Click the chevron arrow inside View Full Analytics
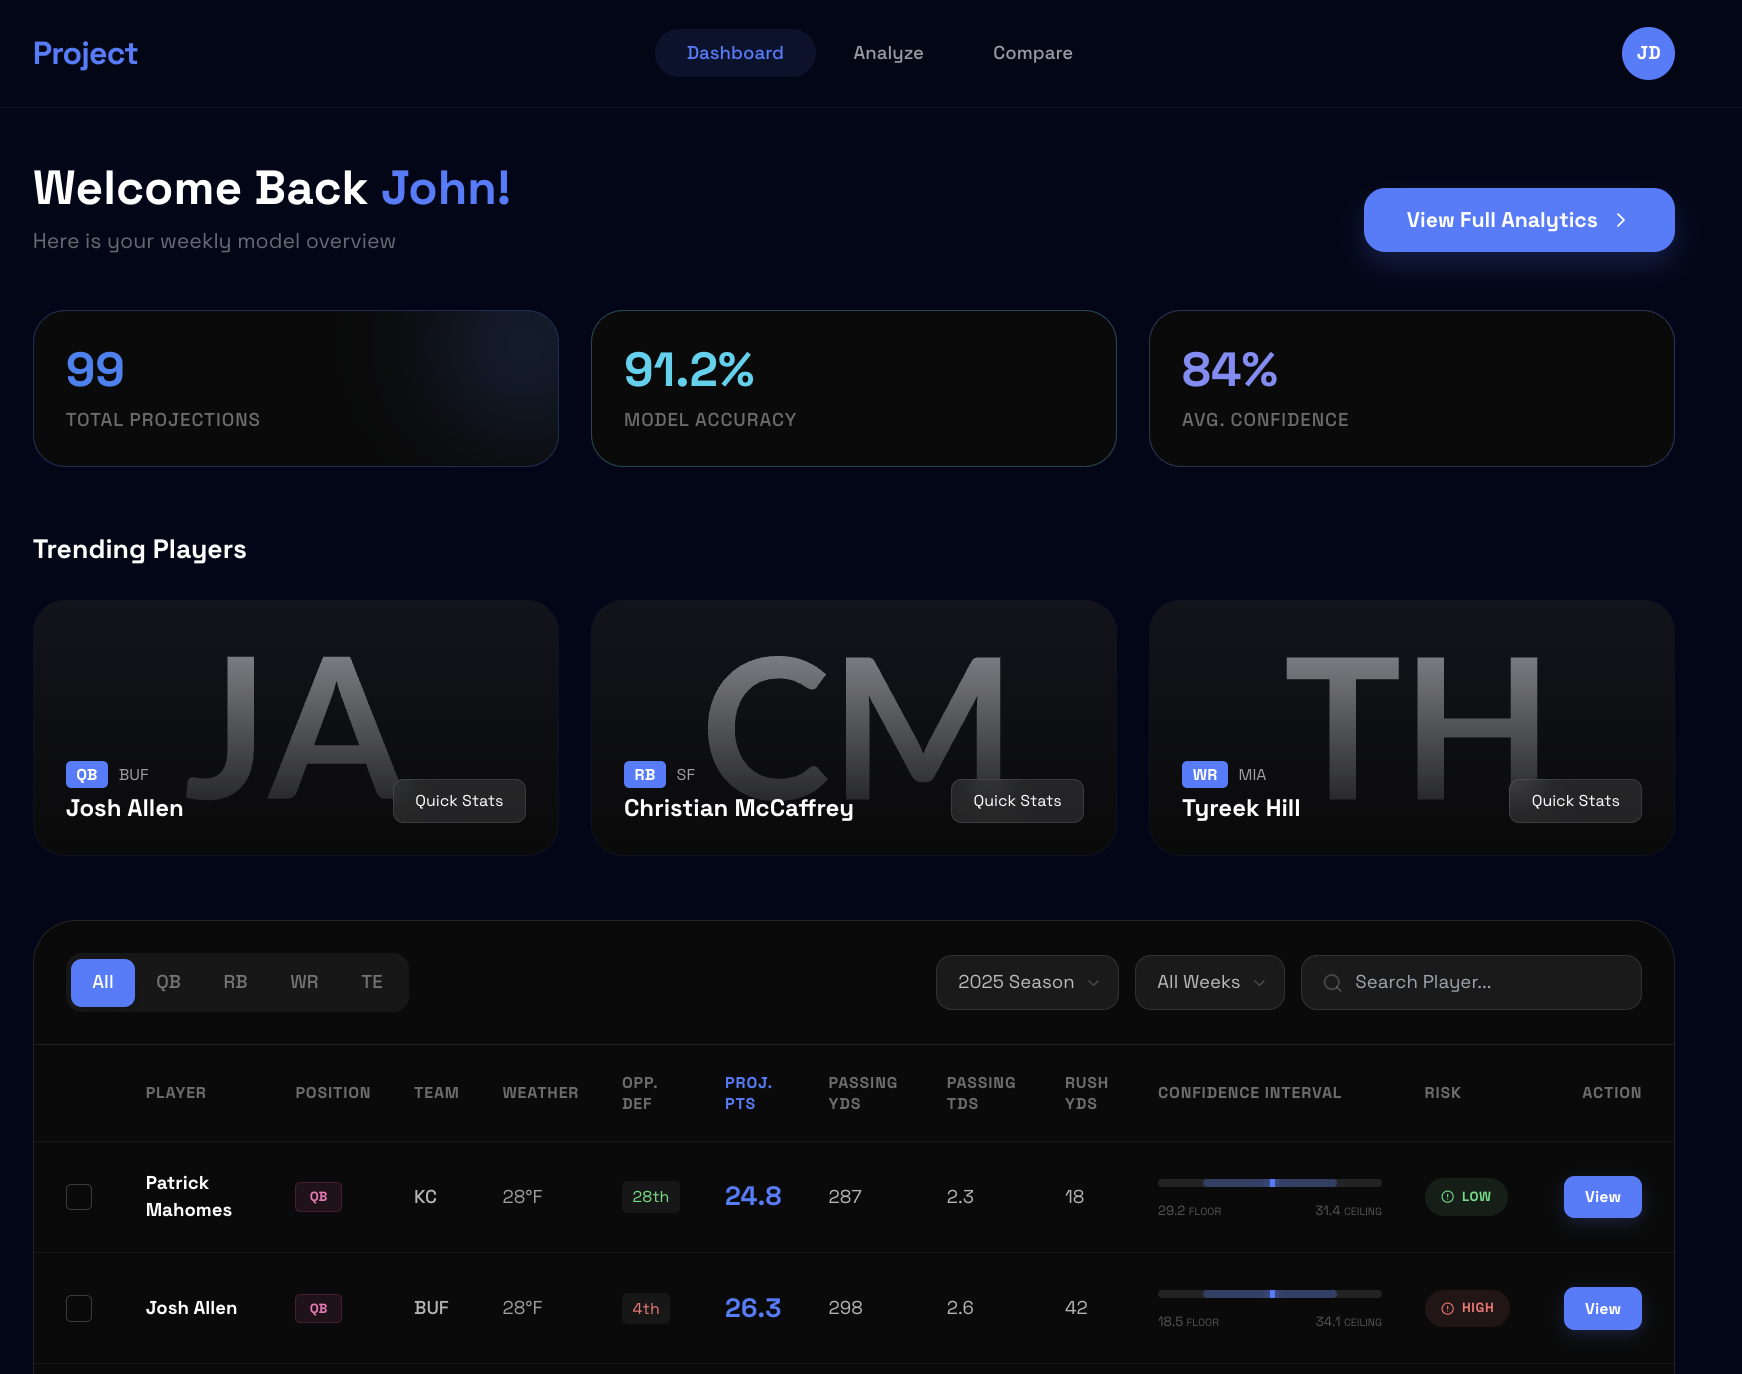The width and height of the screenshot is (1742, 1374). [1621, 220]
